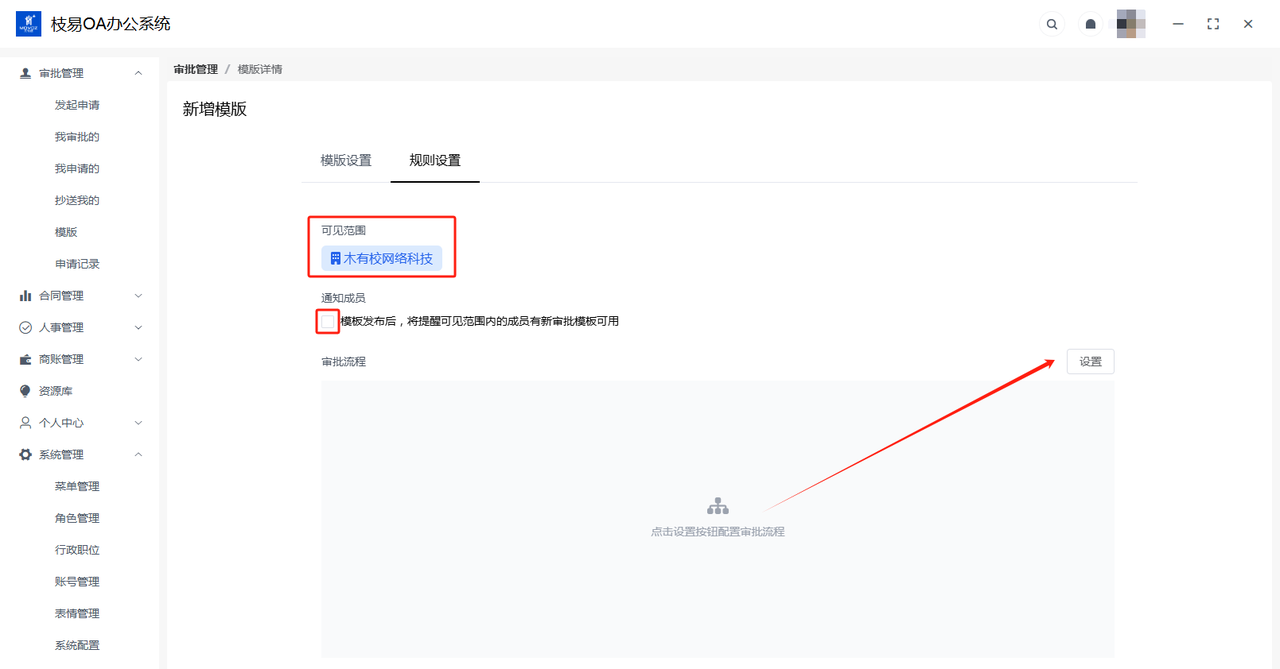The image size is (1280, 669).
Task: Enable the 通知成员 notification checkbox
Action: point(328,321)
